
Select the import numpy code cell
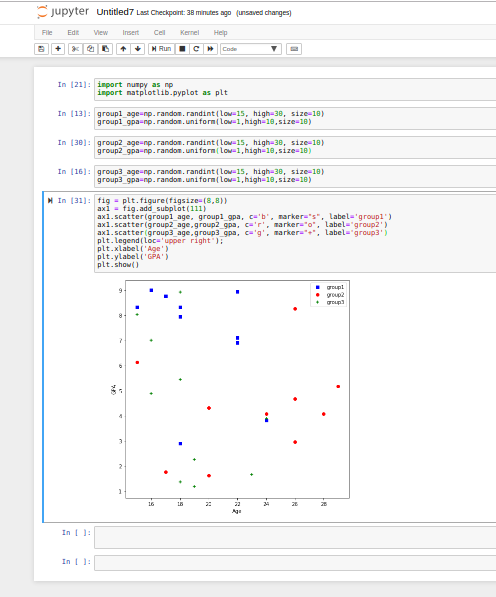point(295,89)
